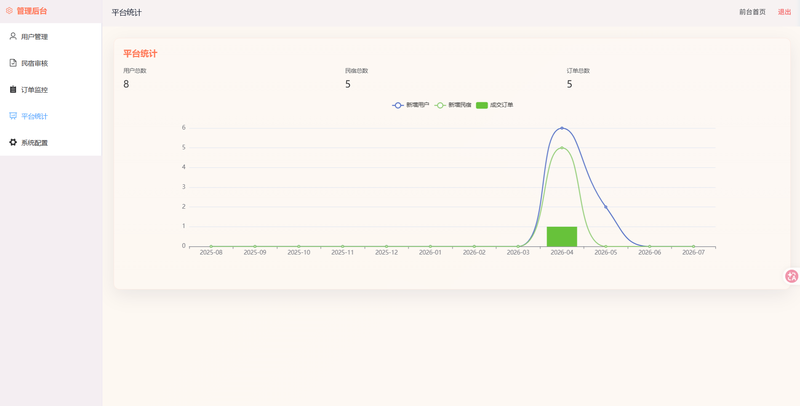This screenshot has height=406, width=800.
Task: Open 民宿审核 via its document icon
Action: click(13, 63)
